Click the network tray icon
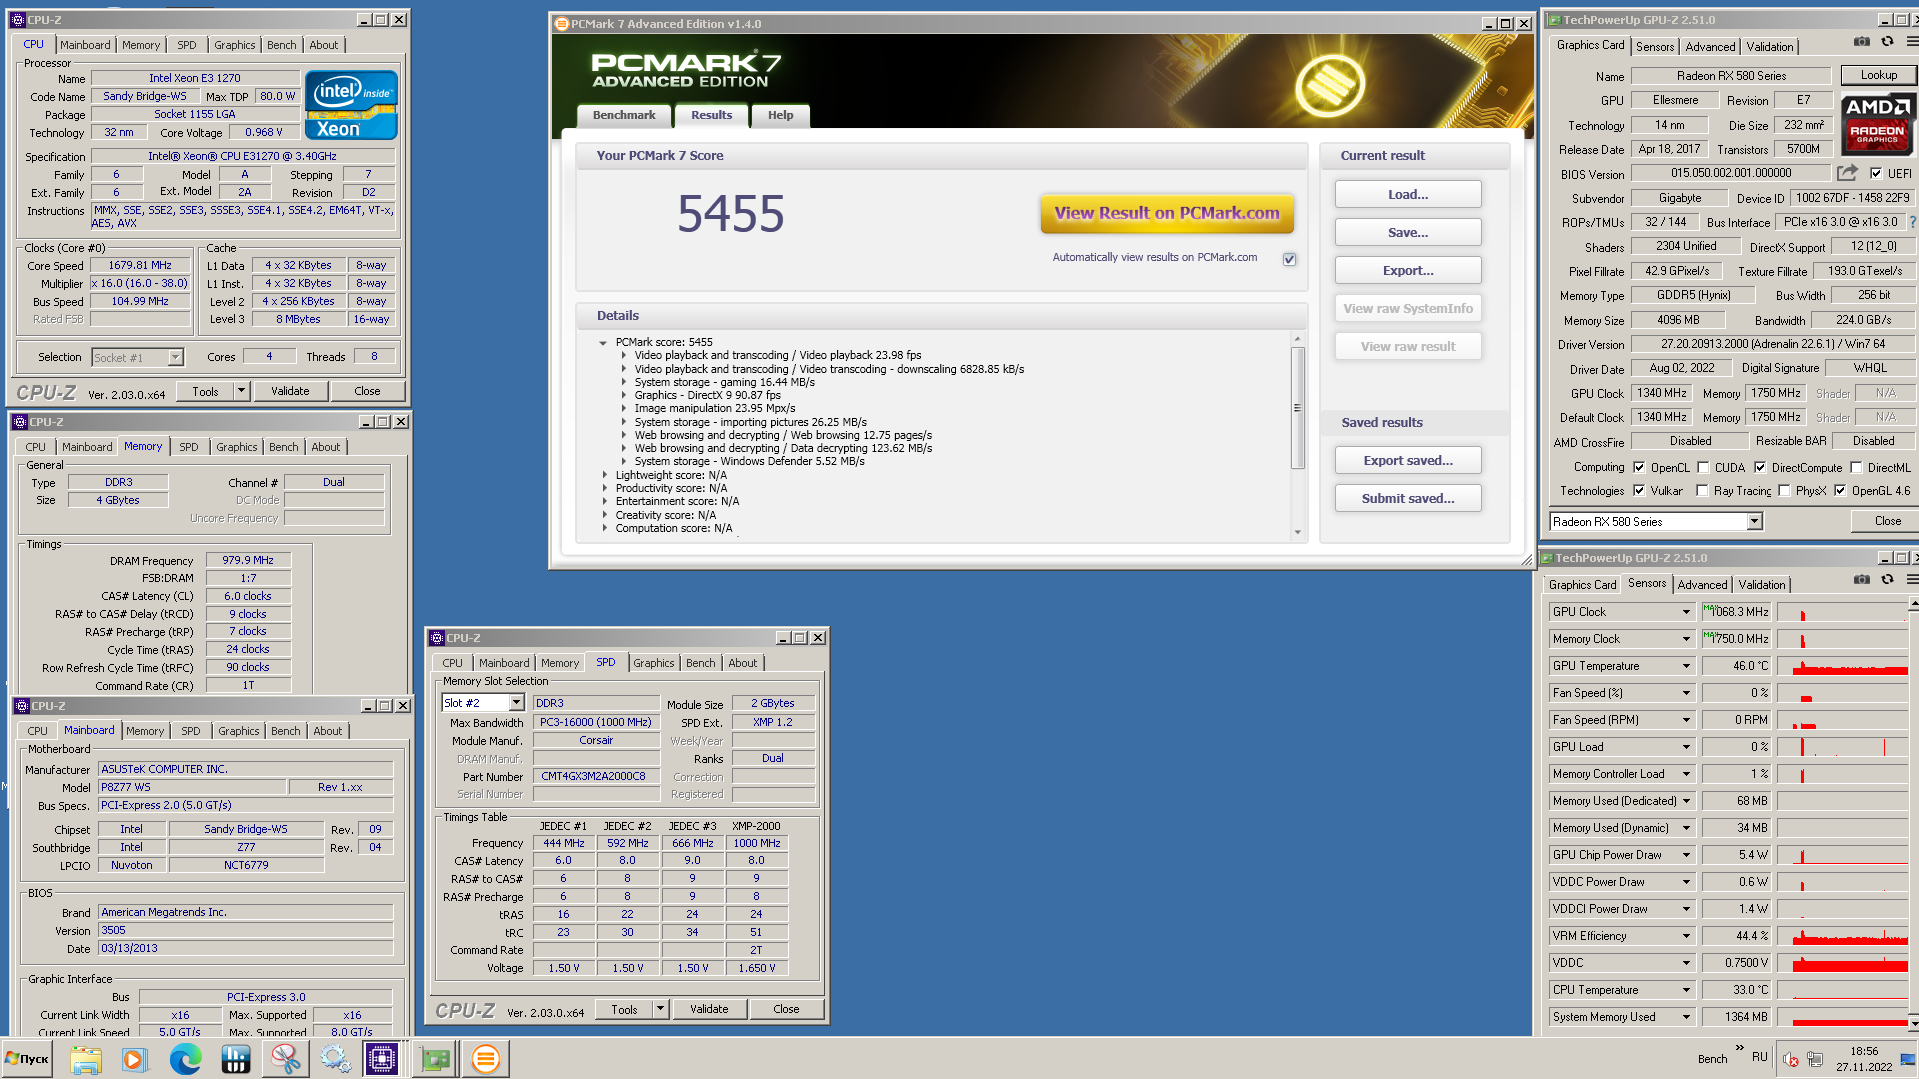This screenshot has height=1079, width=1919. [1815, 1059]
